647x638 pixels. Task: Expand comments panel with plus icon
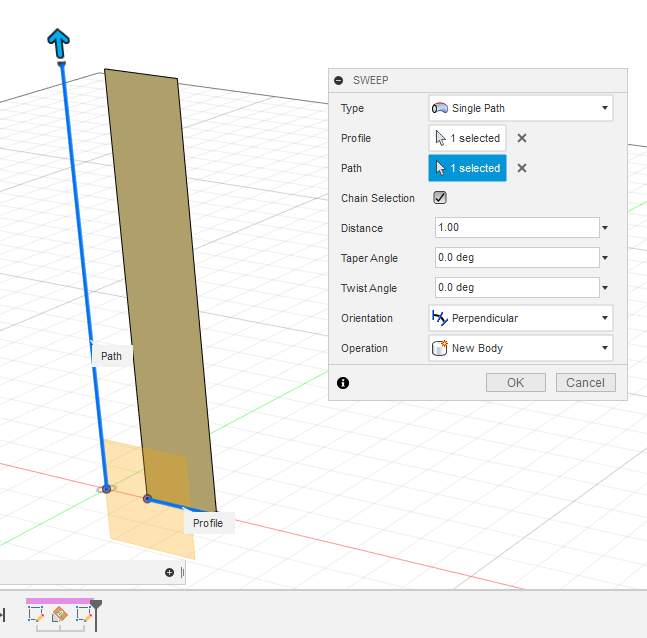tap(170, 572)
